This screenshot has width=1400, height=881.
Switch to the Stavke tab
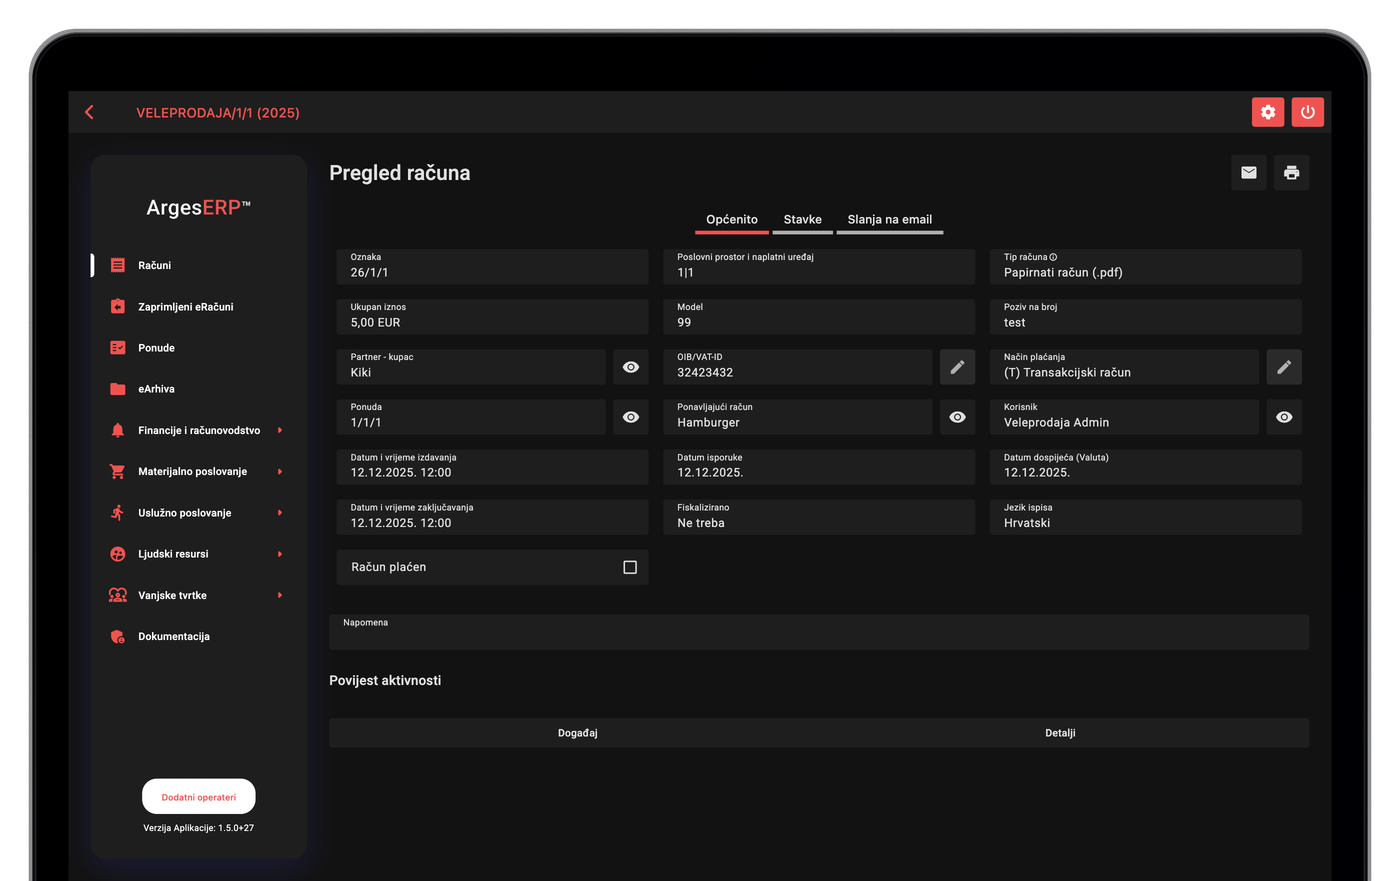(802, 220)
